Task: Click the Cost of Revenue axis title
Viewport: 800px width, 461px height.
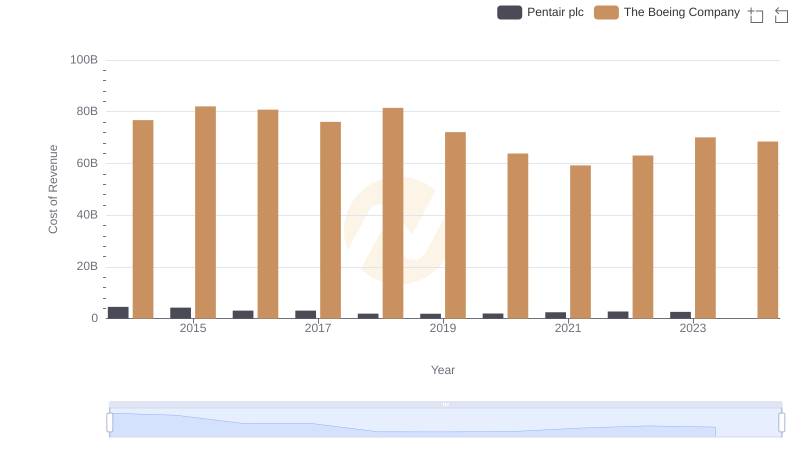Action: tap(53, 189)
